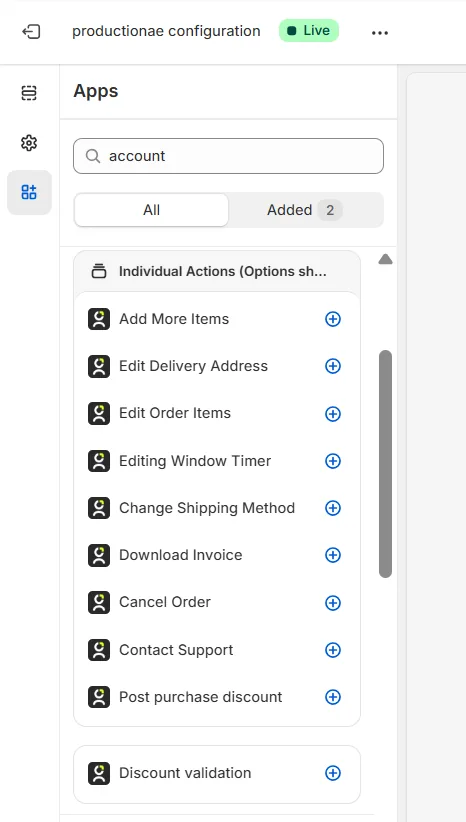Add the Edit Order Items block
The height and width of the screenshot is (822, 466).
(333, 414)
